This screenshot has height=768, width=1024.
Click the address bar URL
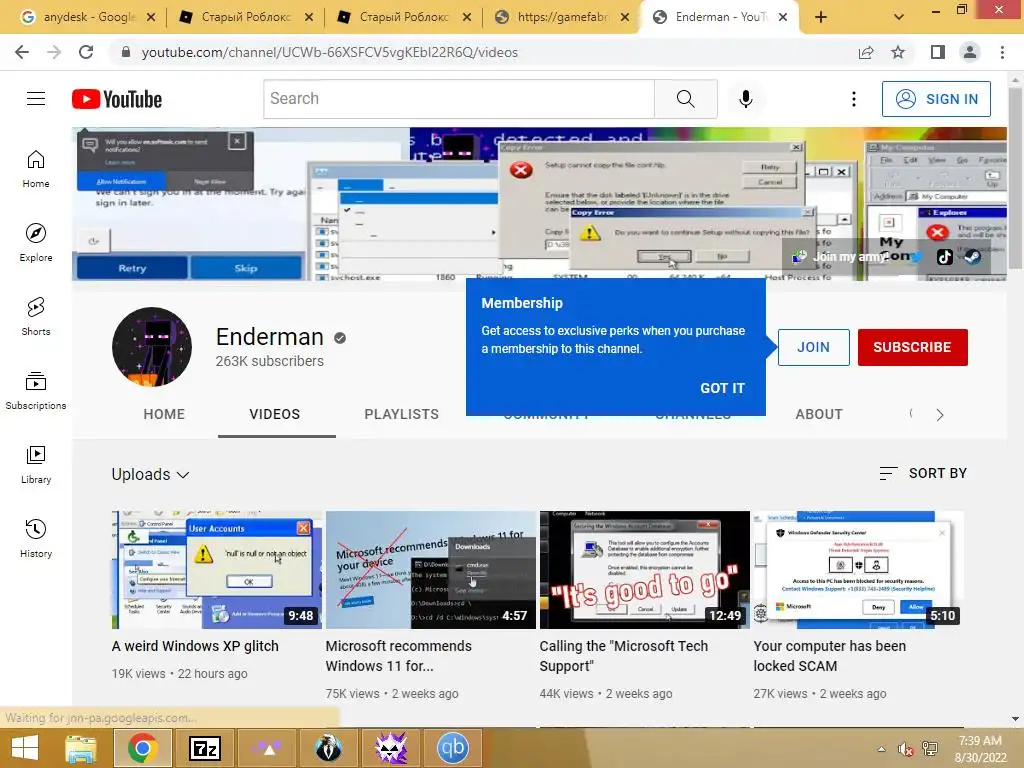(x=330, y=52)
